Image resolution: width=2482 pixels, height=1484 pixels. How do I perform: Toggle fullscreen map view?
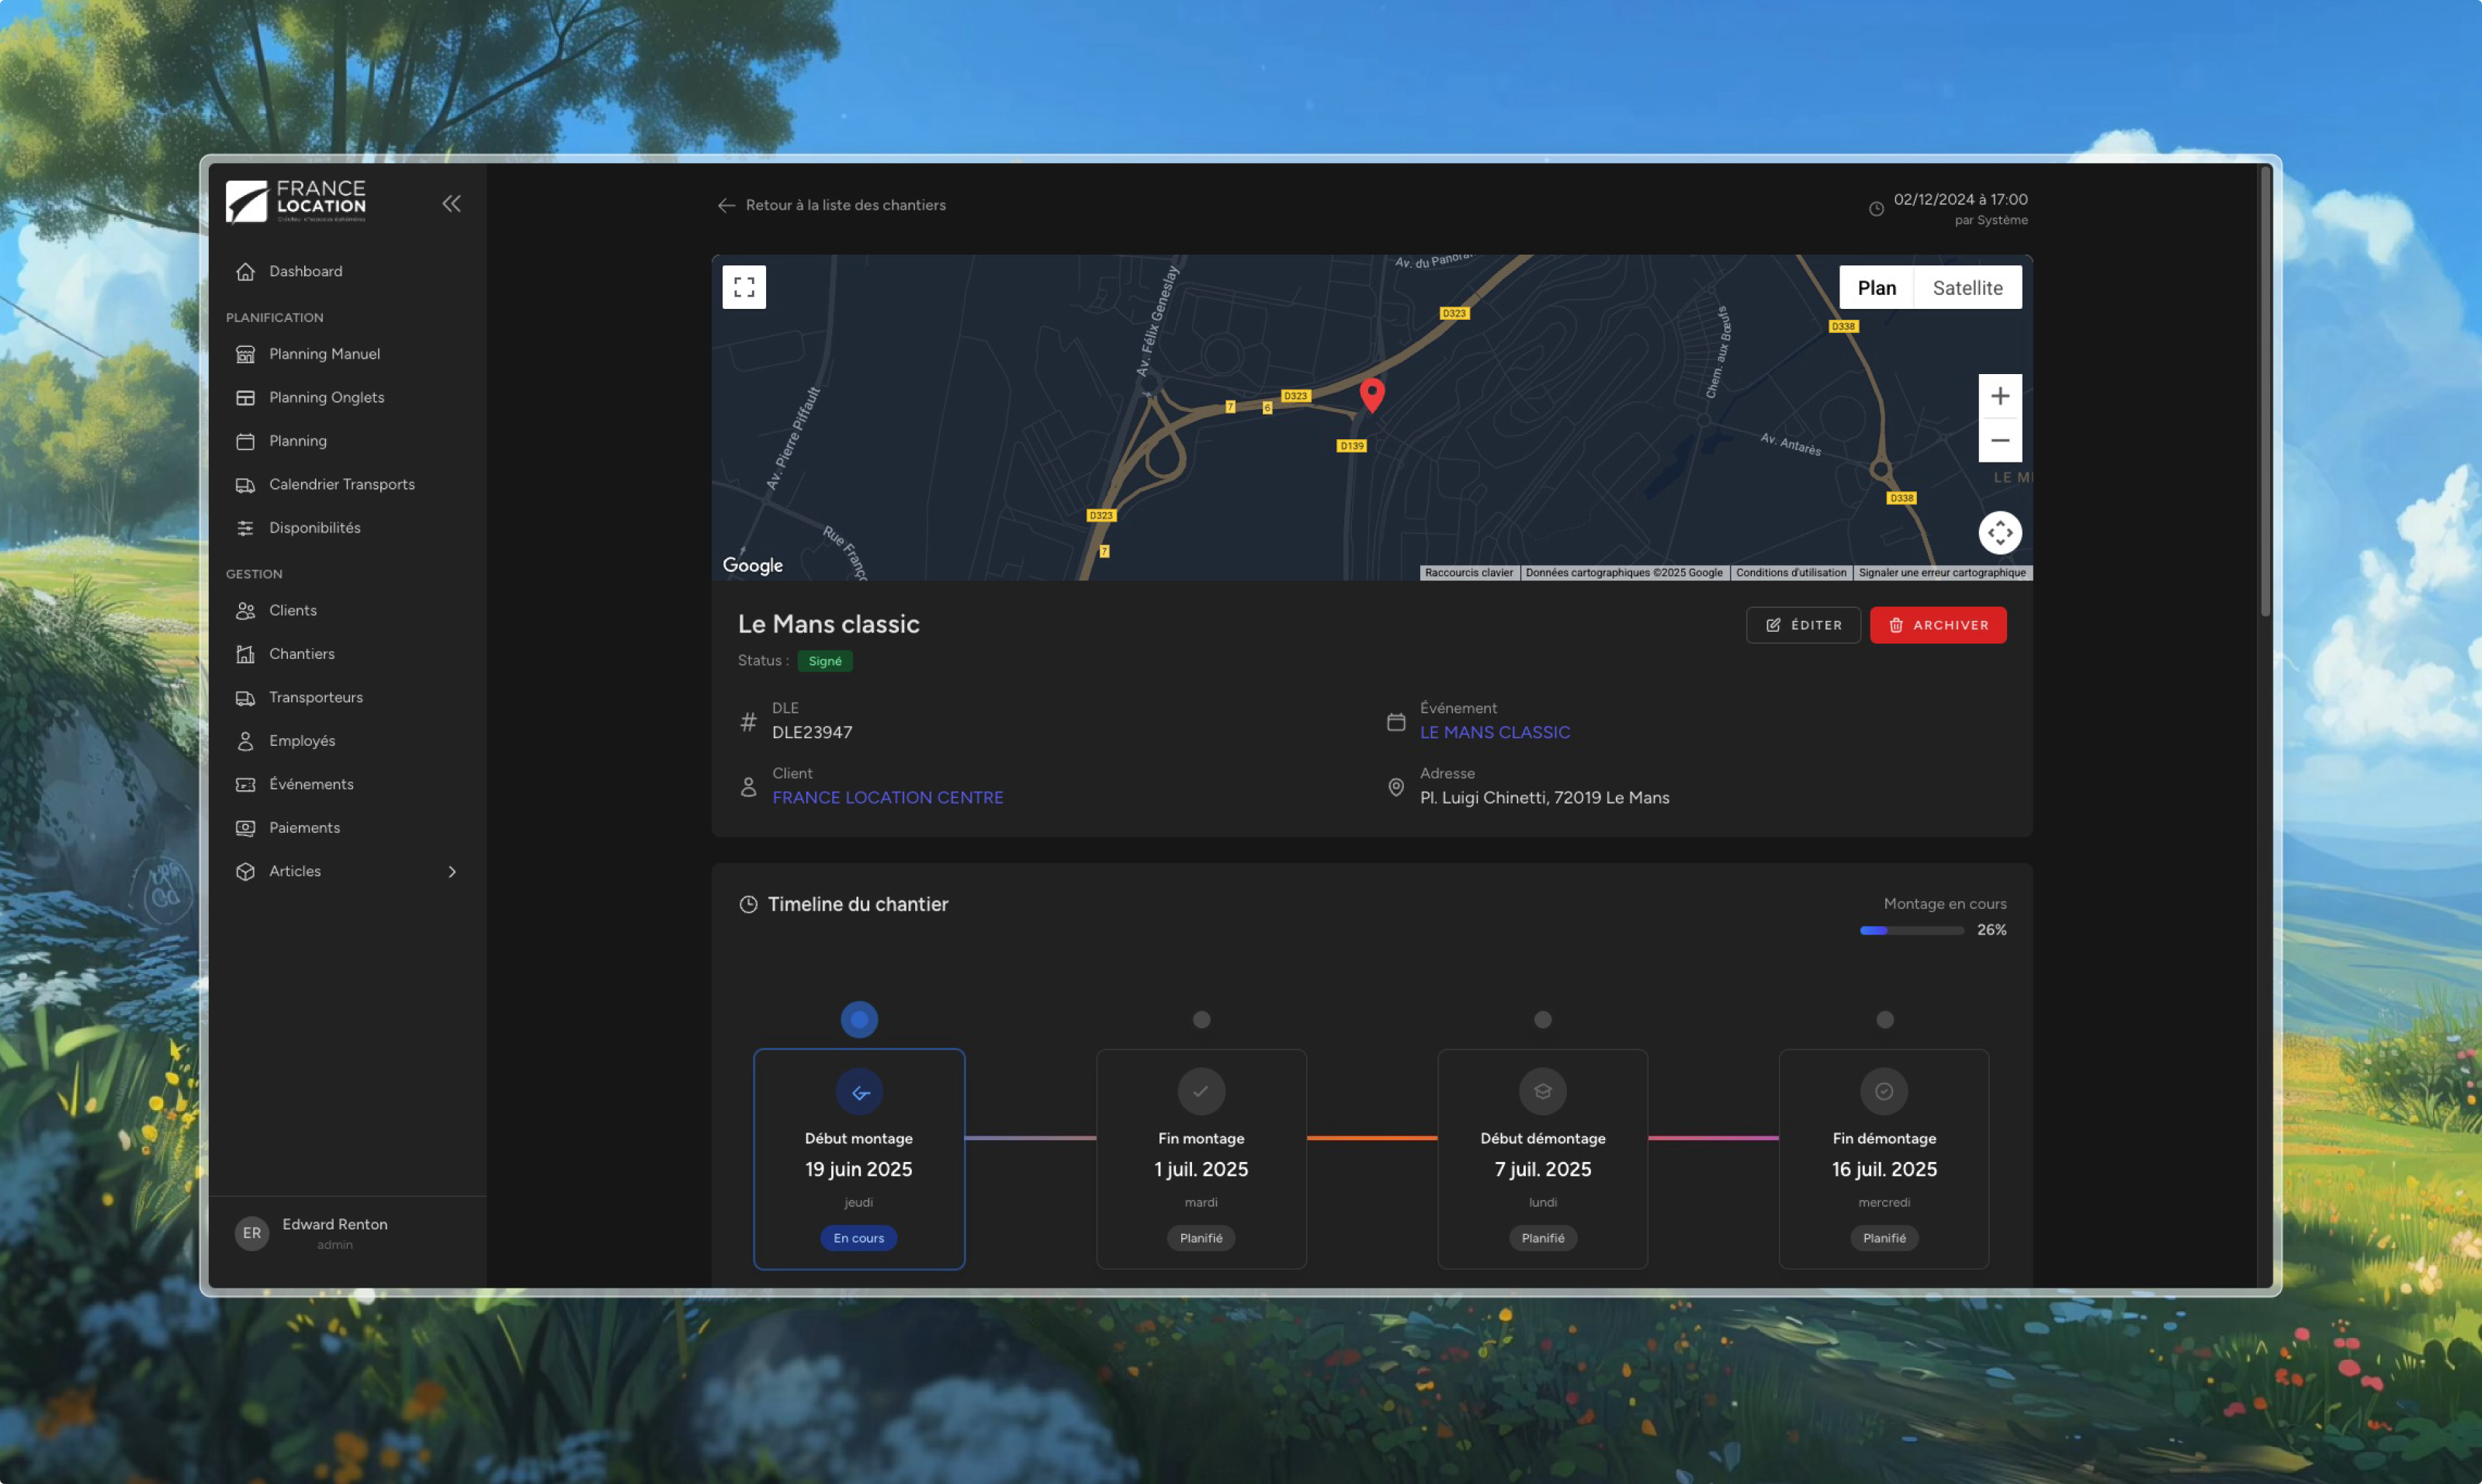(x=744, y=287)
